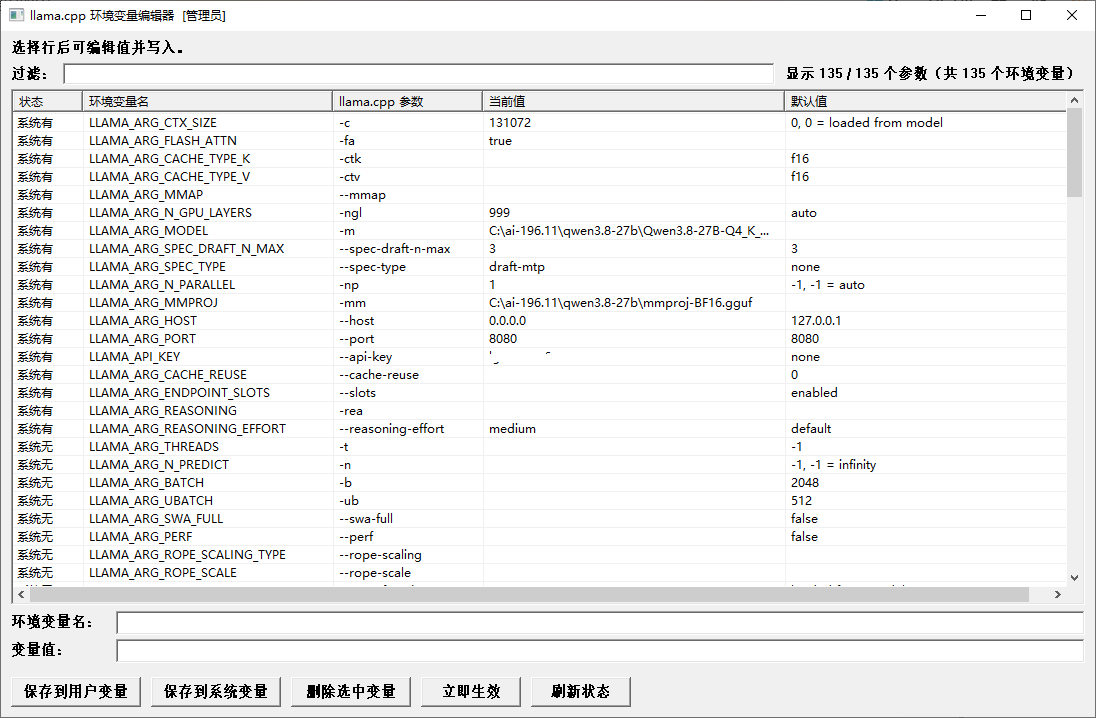Click default value 2048
Screen dimensions: 1096x718
(805, 482)
